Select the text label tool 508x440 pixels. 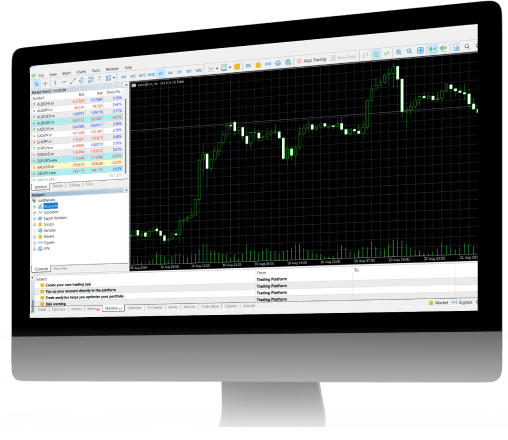(x=100, y=78)
